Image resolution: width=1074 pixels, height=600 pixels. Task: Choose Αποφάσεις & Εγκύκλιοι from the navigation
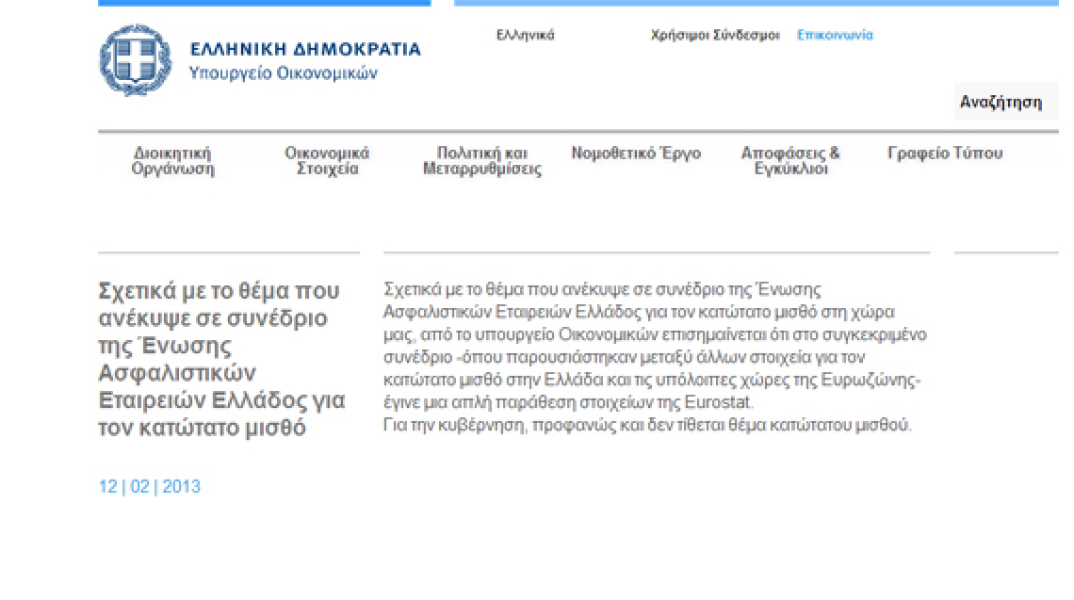coord(790,161)
